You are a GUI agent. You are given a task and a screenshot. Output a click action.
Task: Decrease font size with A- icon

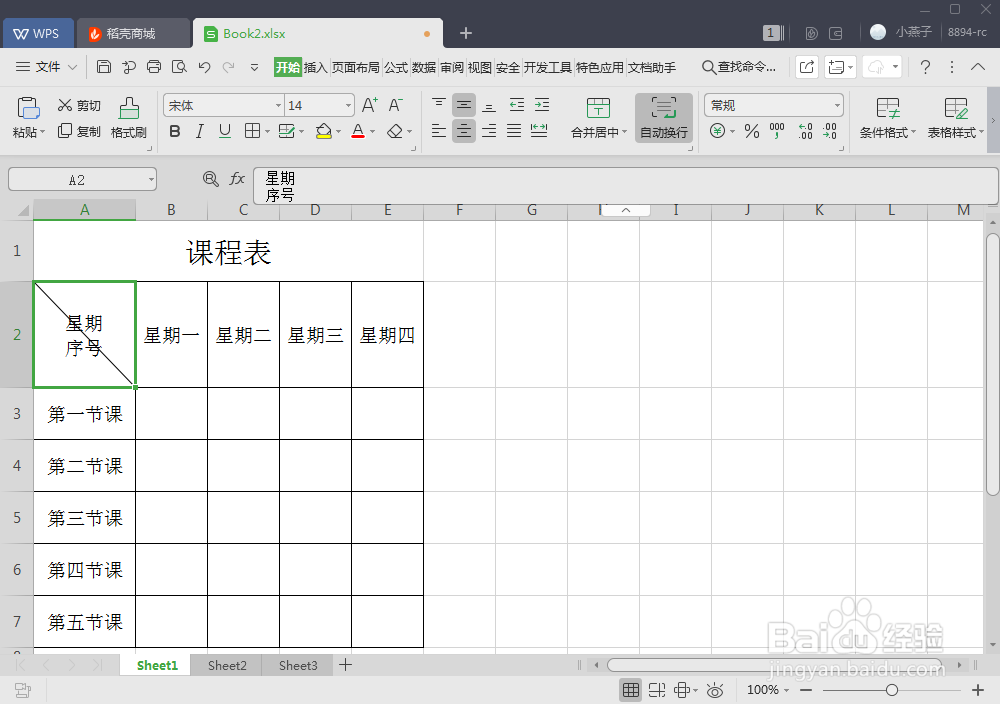tap(395, 105)
